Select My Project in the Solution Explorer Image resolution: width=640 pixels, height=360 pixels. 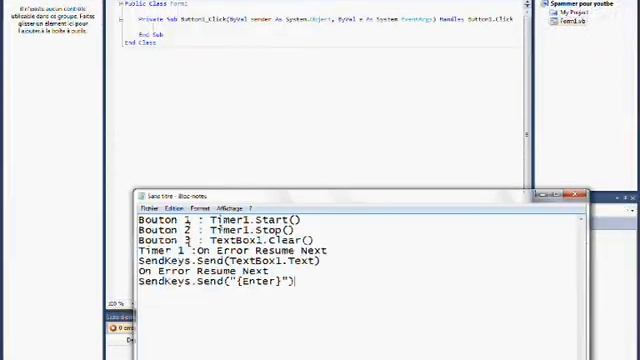coord(574,12)
